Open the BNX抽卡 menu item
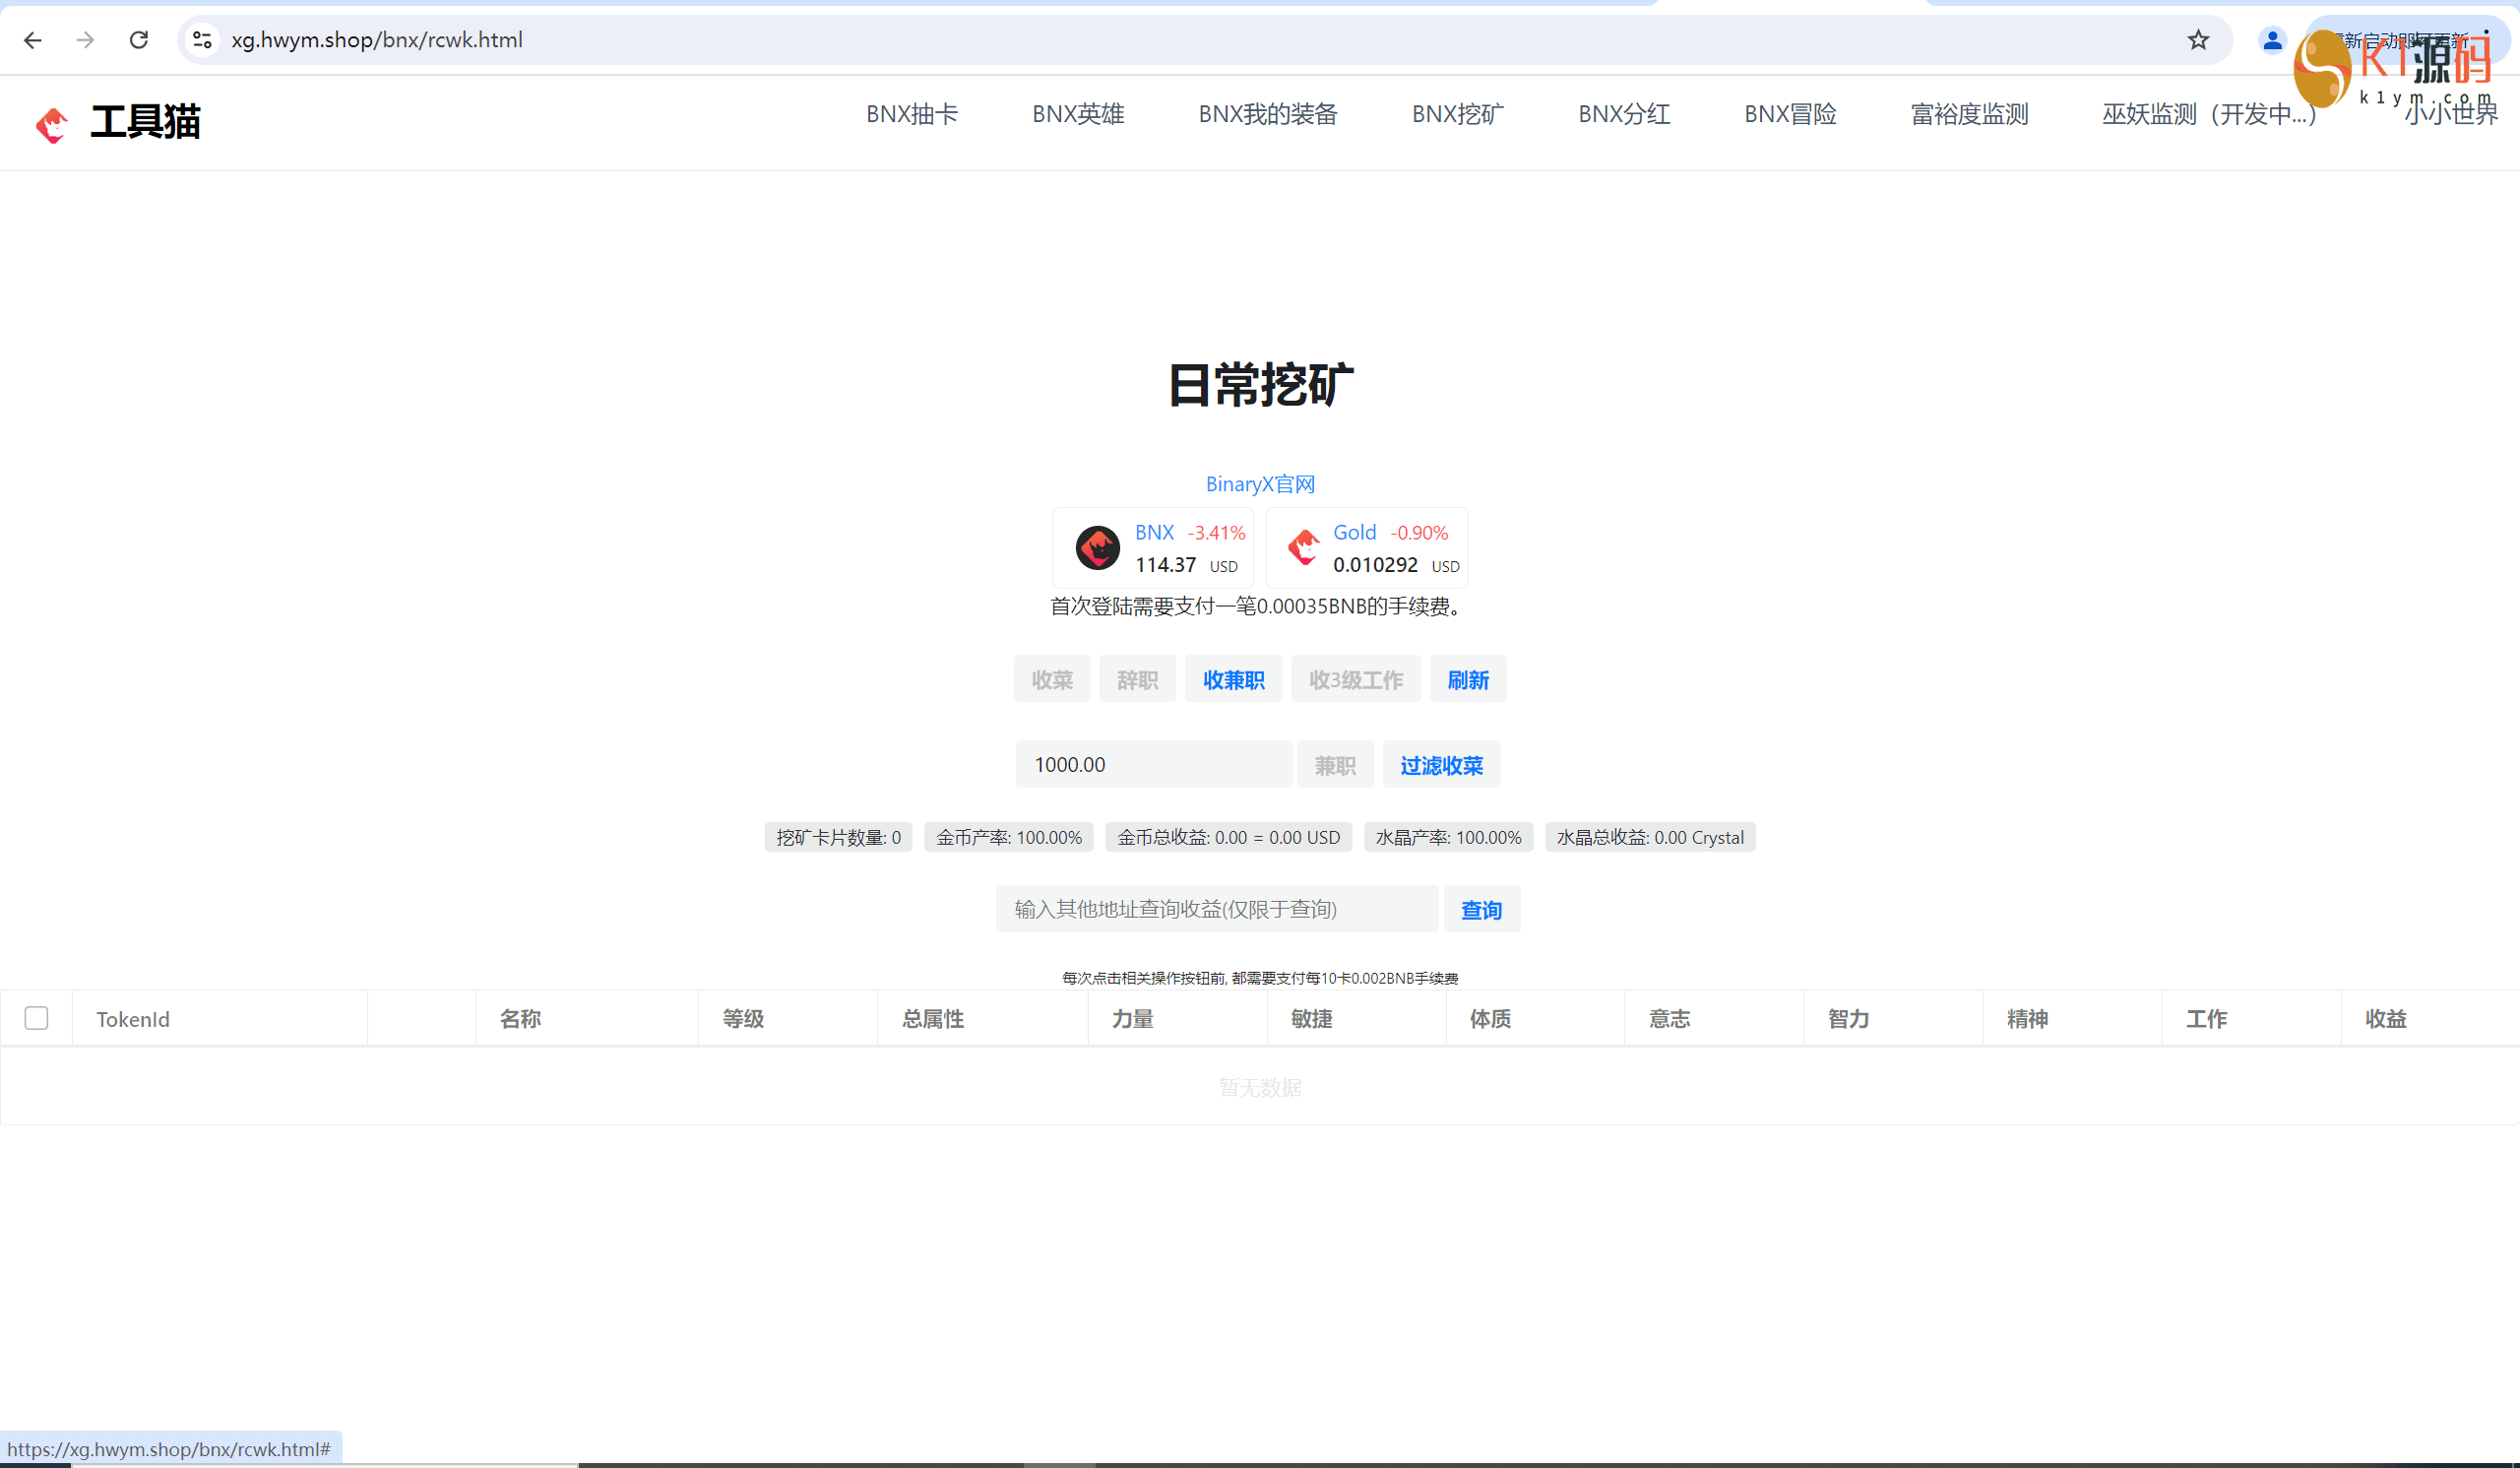This screenshot has width=2520, height=1468. coord(911,114)
